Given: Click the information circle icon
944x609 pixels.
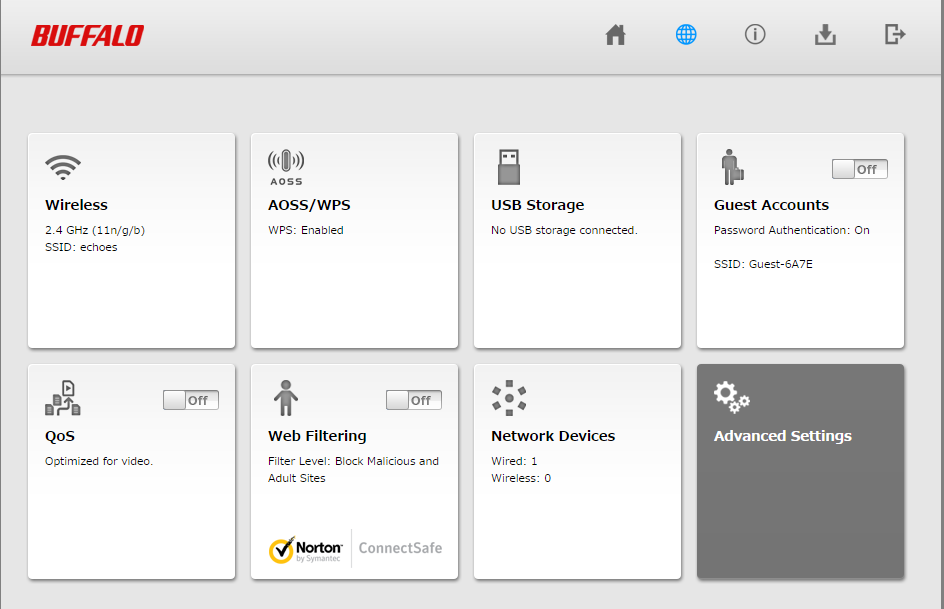Looking at the screenshot, I should (755, 35).
